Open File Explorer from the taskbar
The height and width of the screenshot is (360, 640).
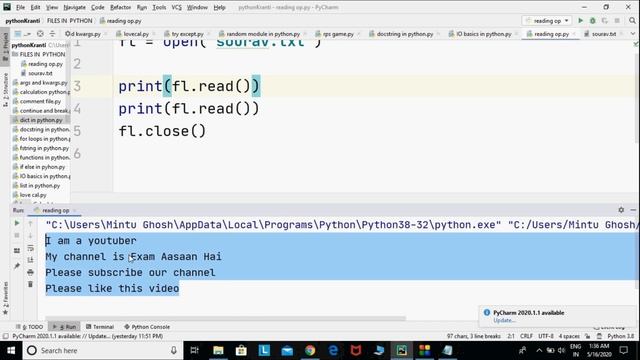point(218,351)
